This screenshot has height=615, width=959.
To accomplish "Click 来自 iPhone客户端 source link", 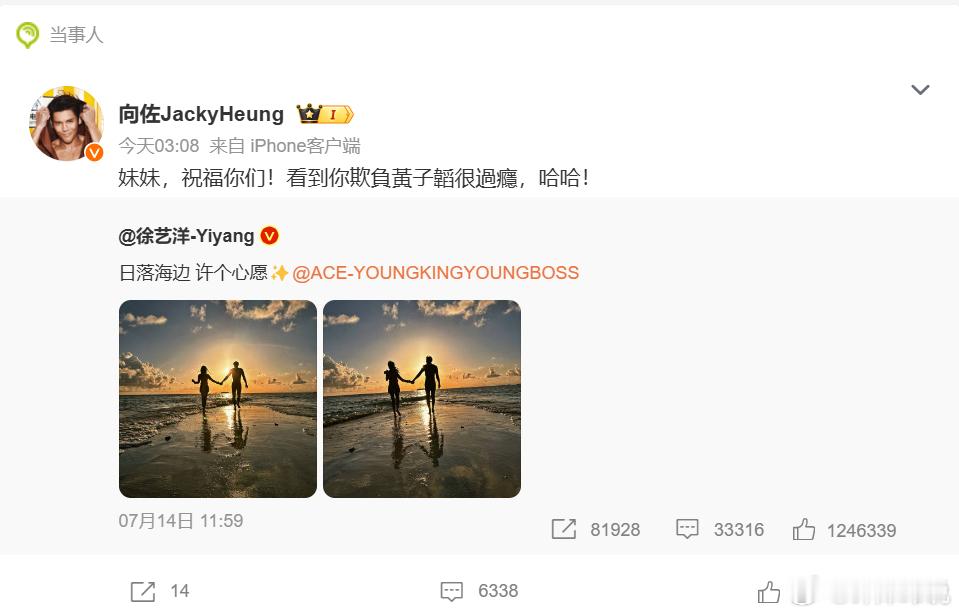I will pyautogui.click(x=284, y=146).
